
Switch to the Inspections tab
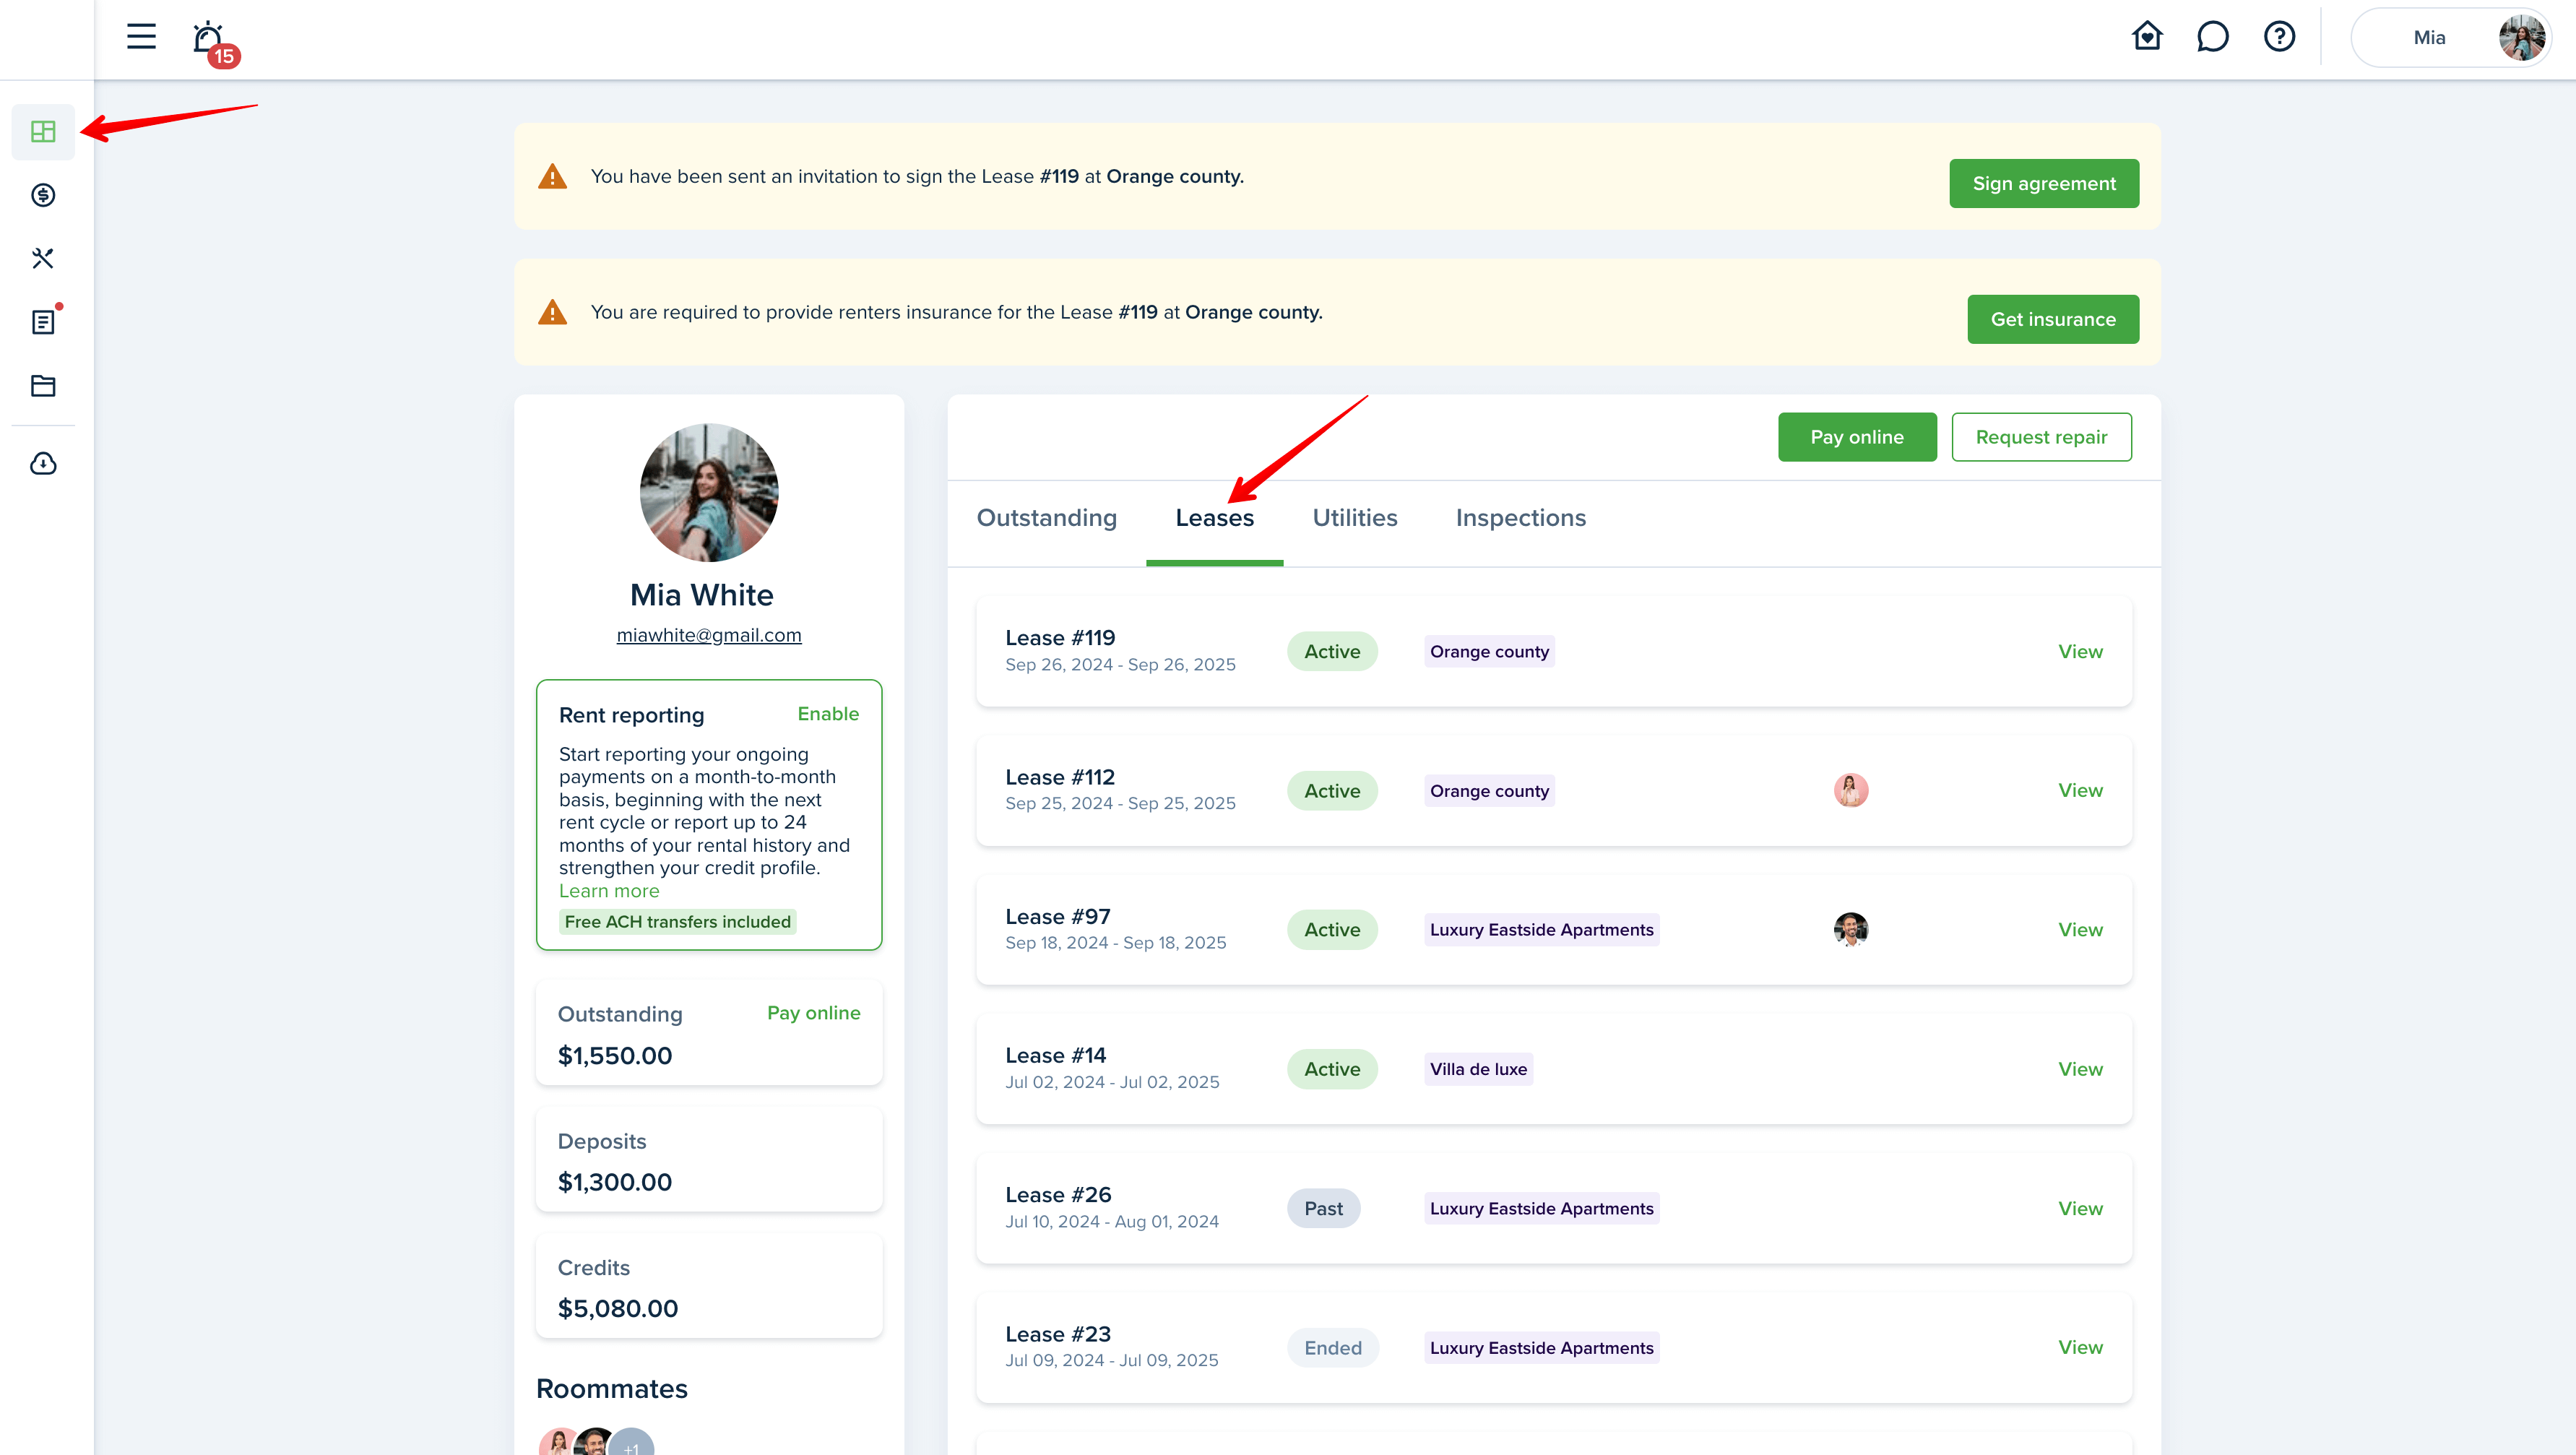coord(1520,518)
